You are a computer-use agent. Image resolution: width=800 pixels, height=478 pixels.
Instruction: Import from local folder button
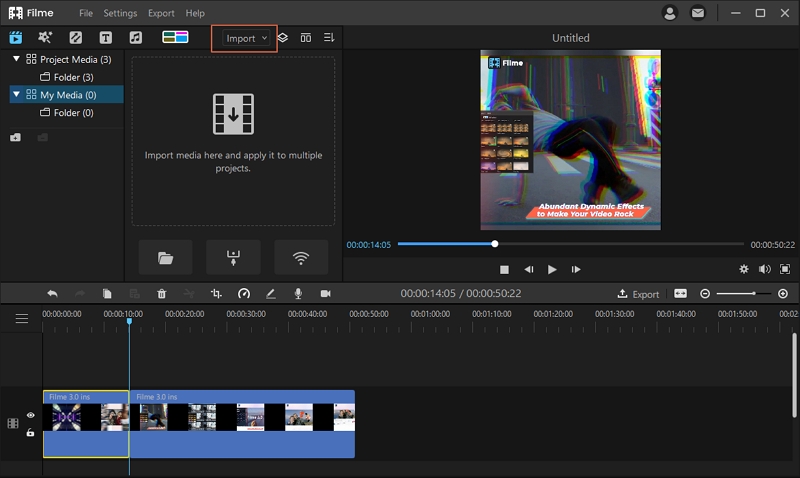tap(165, 258)
